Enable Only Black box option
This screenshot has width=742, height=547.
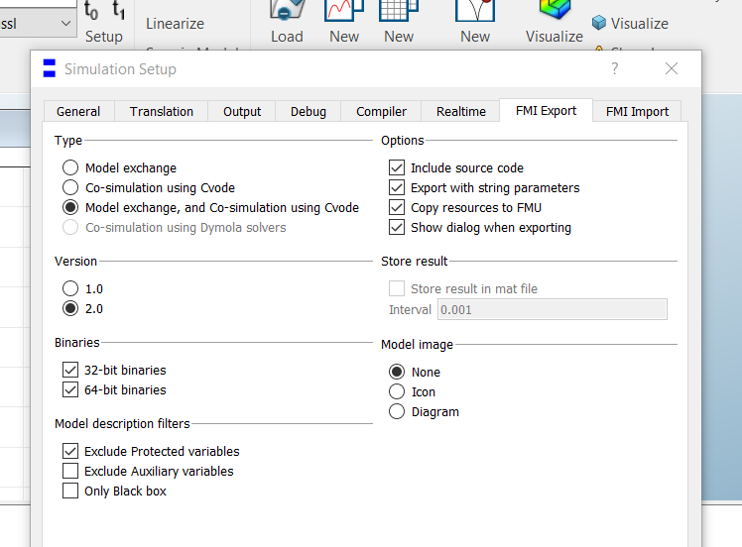point(70,491)
